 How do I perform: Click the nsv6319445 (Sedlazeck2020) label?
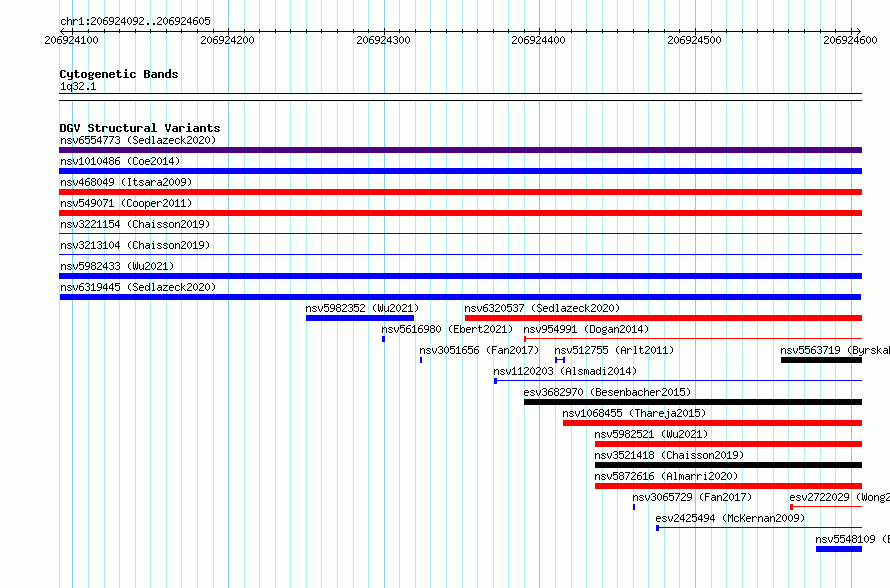point(138,287)
